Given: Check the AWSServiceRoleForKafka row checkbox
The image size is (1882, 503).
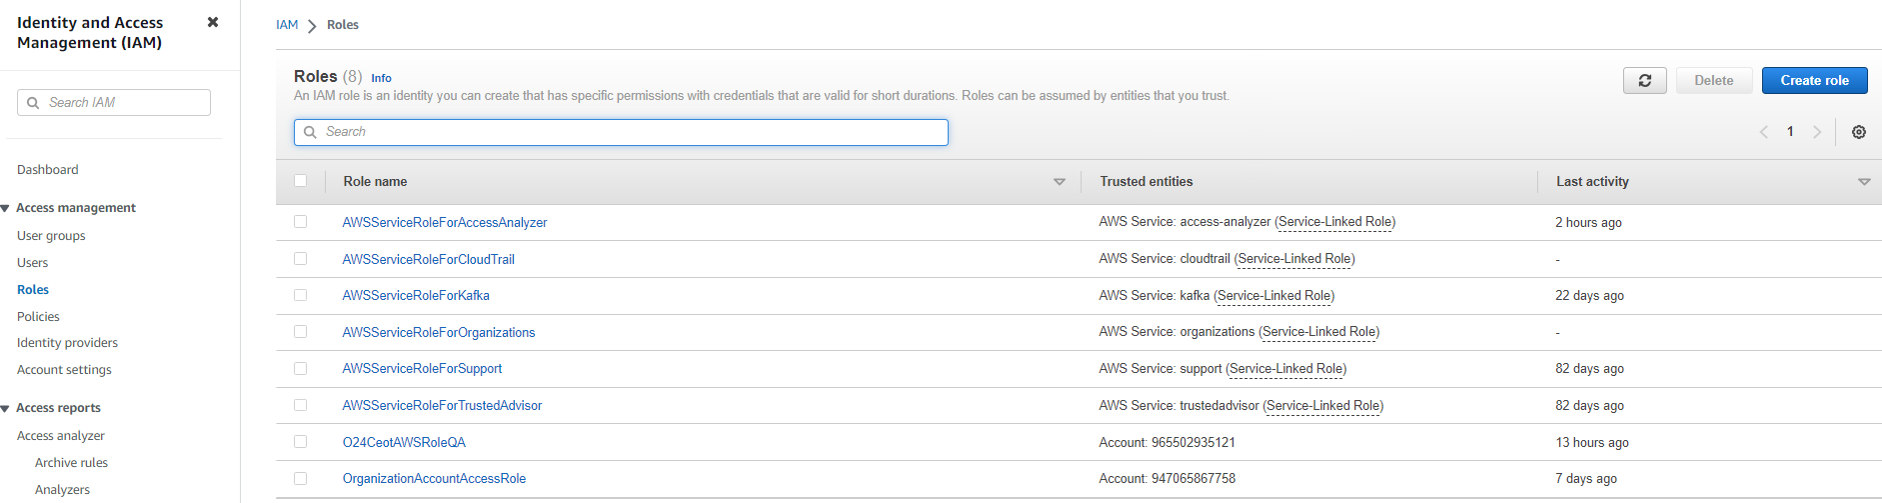Looking at the screenshot, I should click(301, 295).
